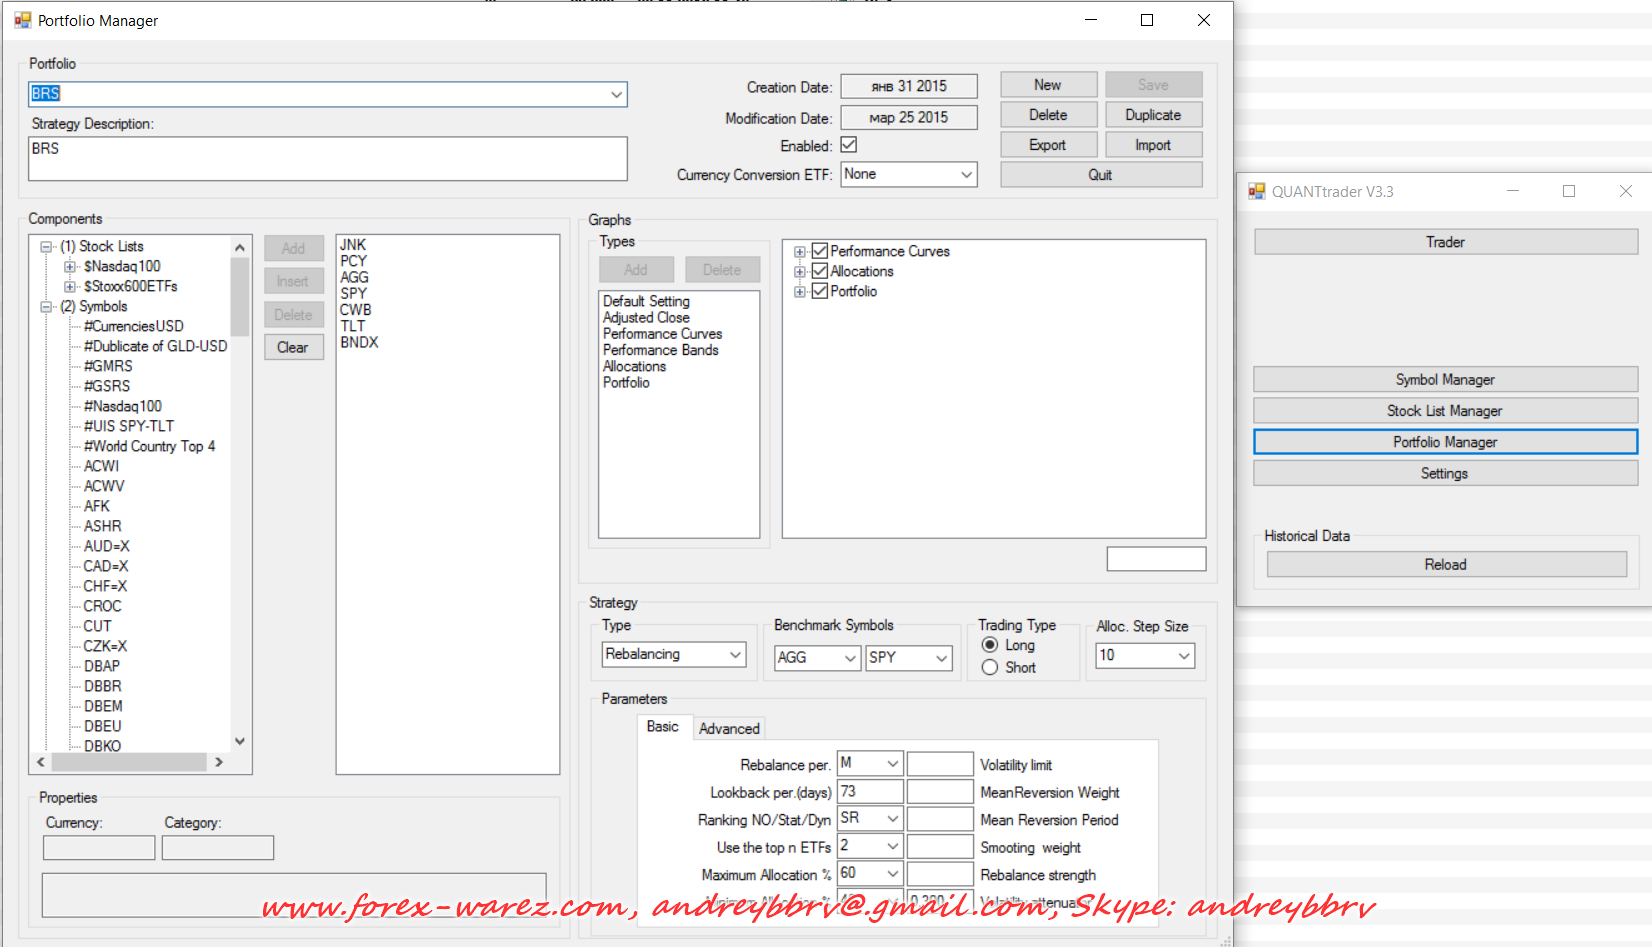The width and height of the screenshot is (1652, 947).
Task: Uncheck the Performance Curves checkbox
Action: coord(820,251)
